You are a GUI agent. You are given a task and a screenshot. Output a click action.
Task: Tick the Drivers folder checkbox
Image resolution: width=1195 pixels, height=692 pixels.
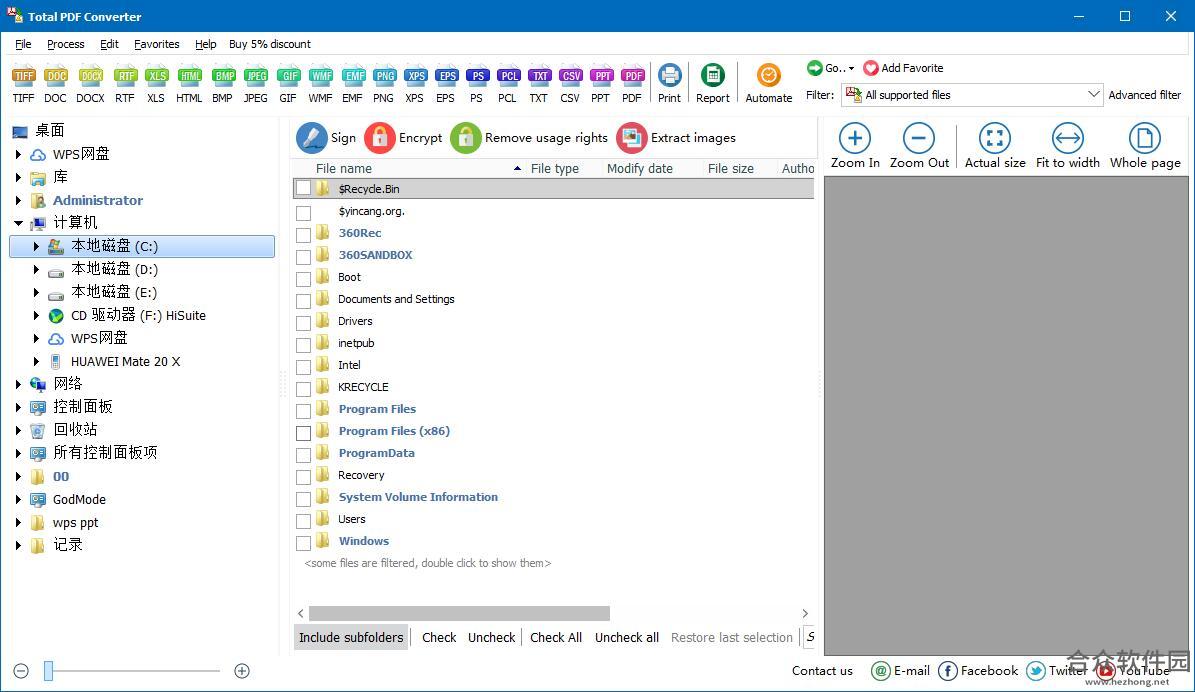(303, 322)
